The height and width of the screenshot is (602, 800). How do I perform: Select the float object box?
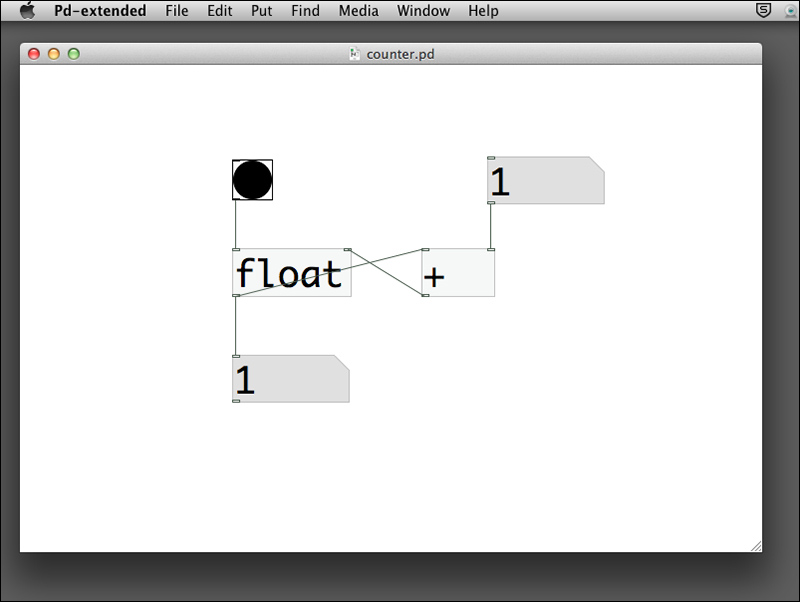pos(292,272)
